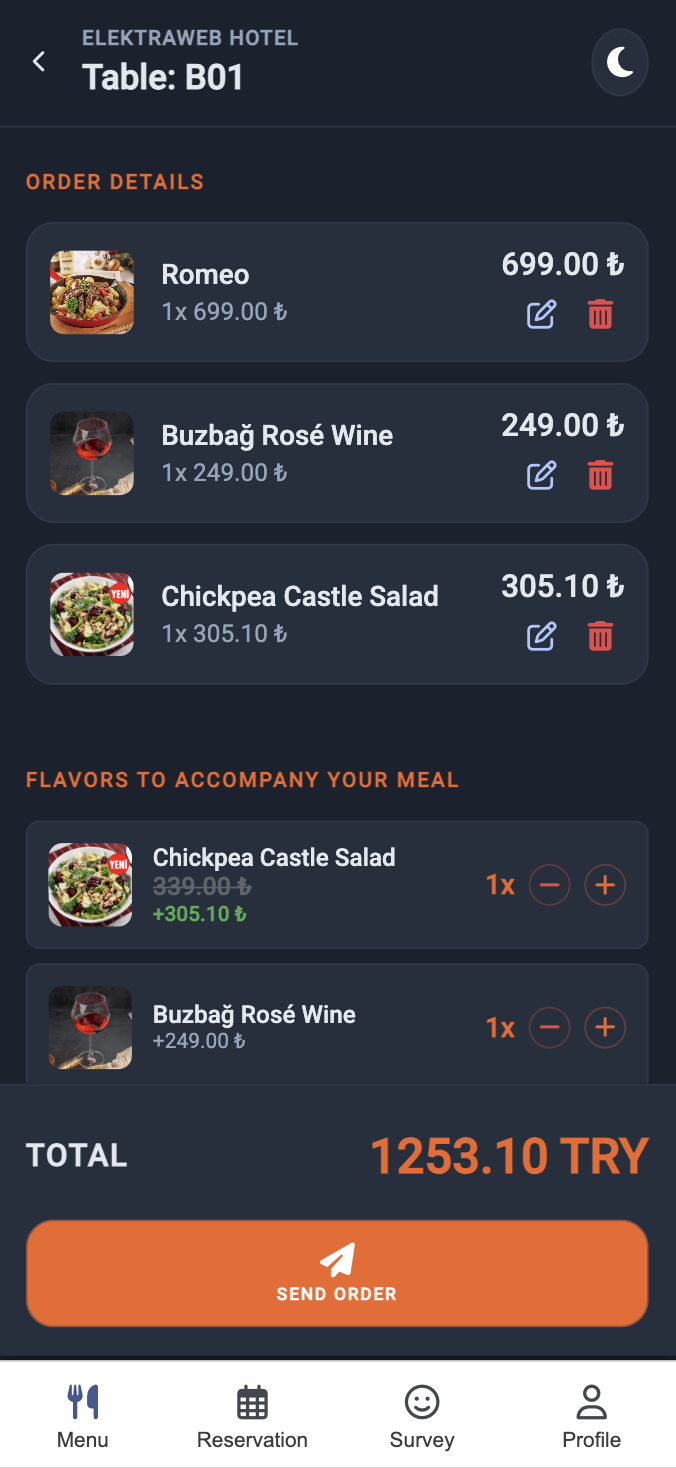Delete Romeo from the order
This screenshot has height=1468, width=676.
[600, 315]
